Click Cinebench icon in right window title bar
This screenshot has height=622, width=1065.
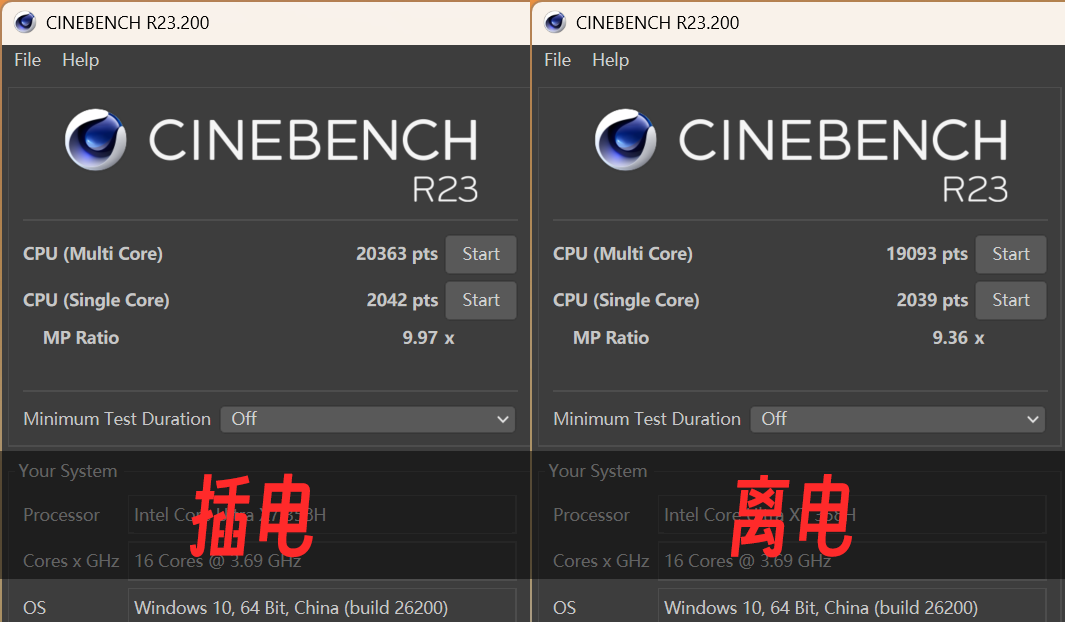pos(555,22)
